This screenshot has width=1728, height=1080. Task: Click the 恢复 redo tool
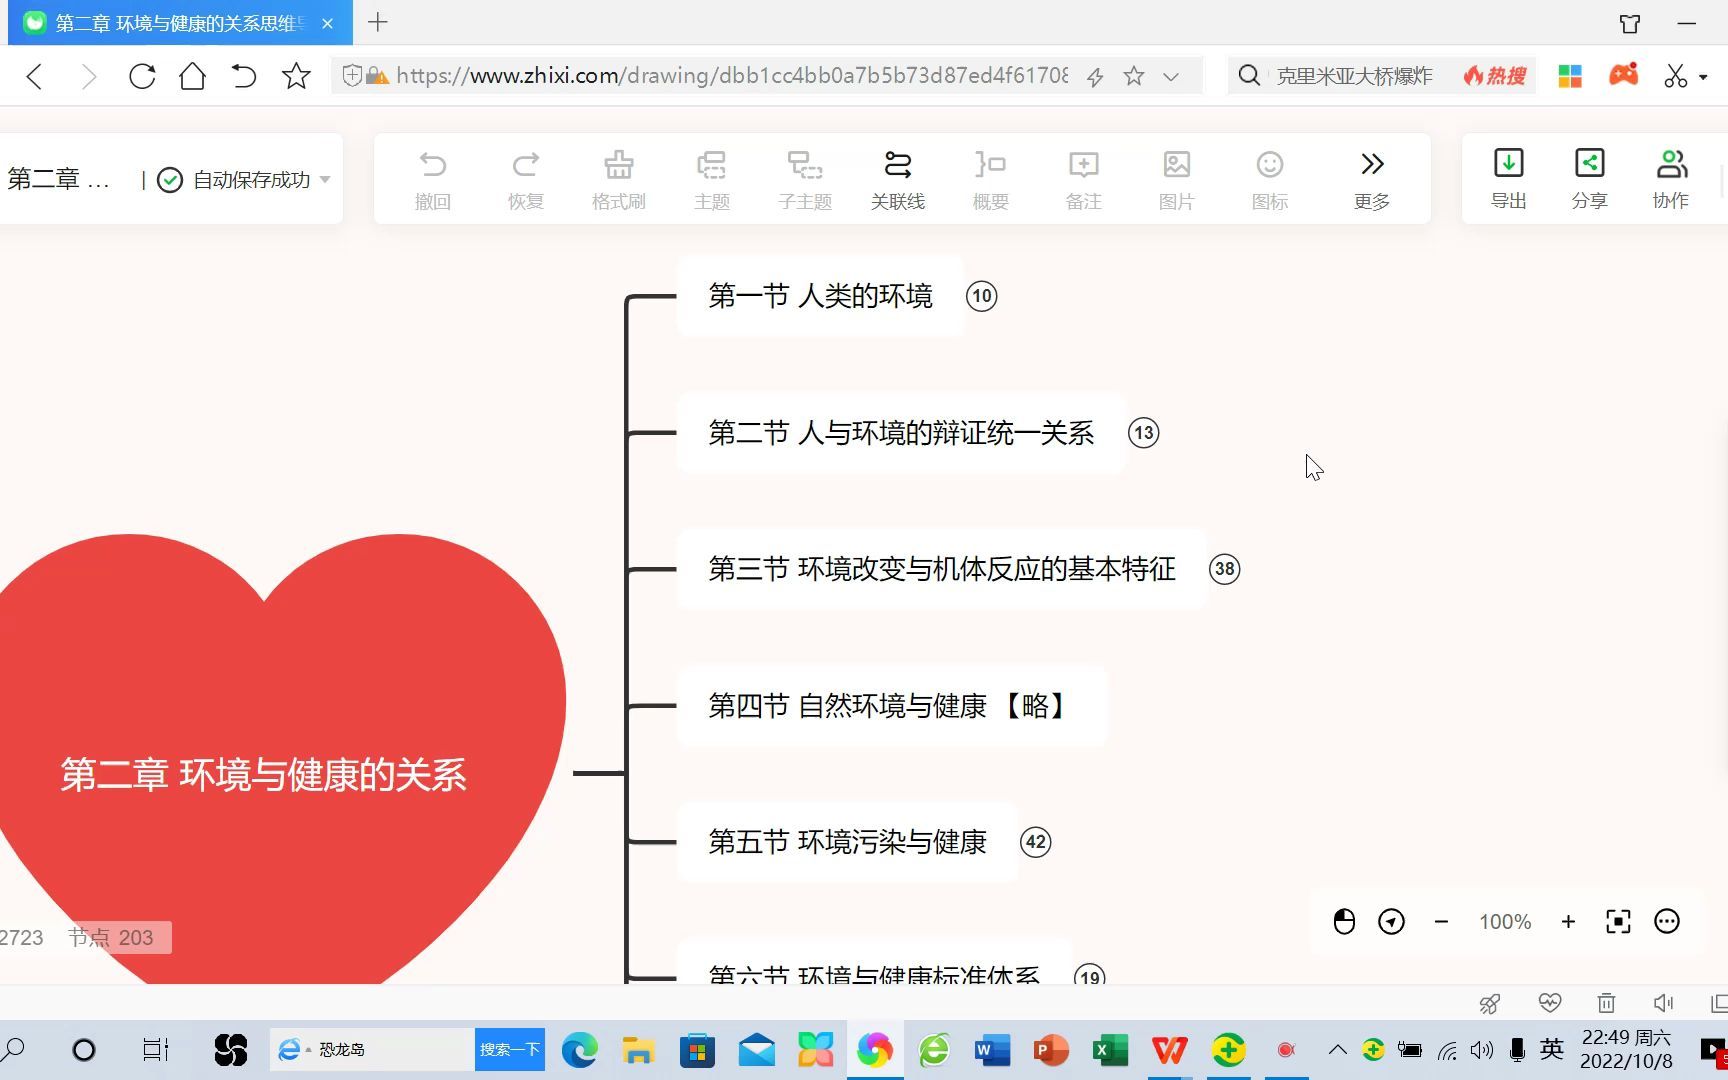[525, 180]
